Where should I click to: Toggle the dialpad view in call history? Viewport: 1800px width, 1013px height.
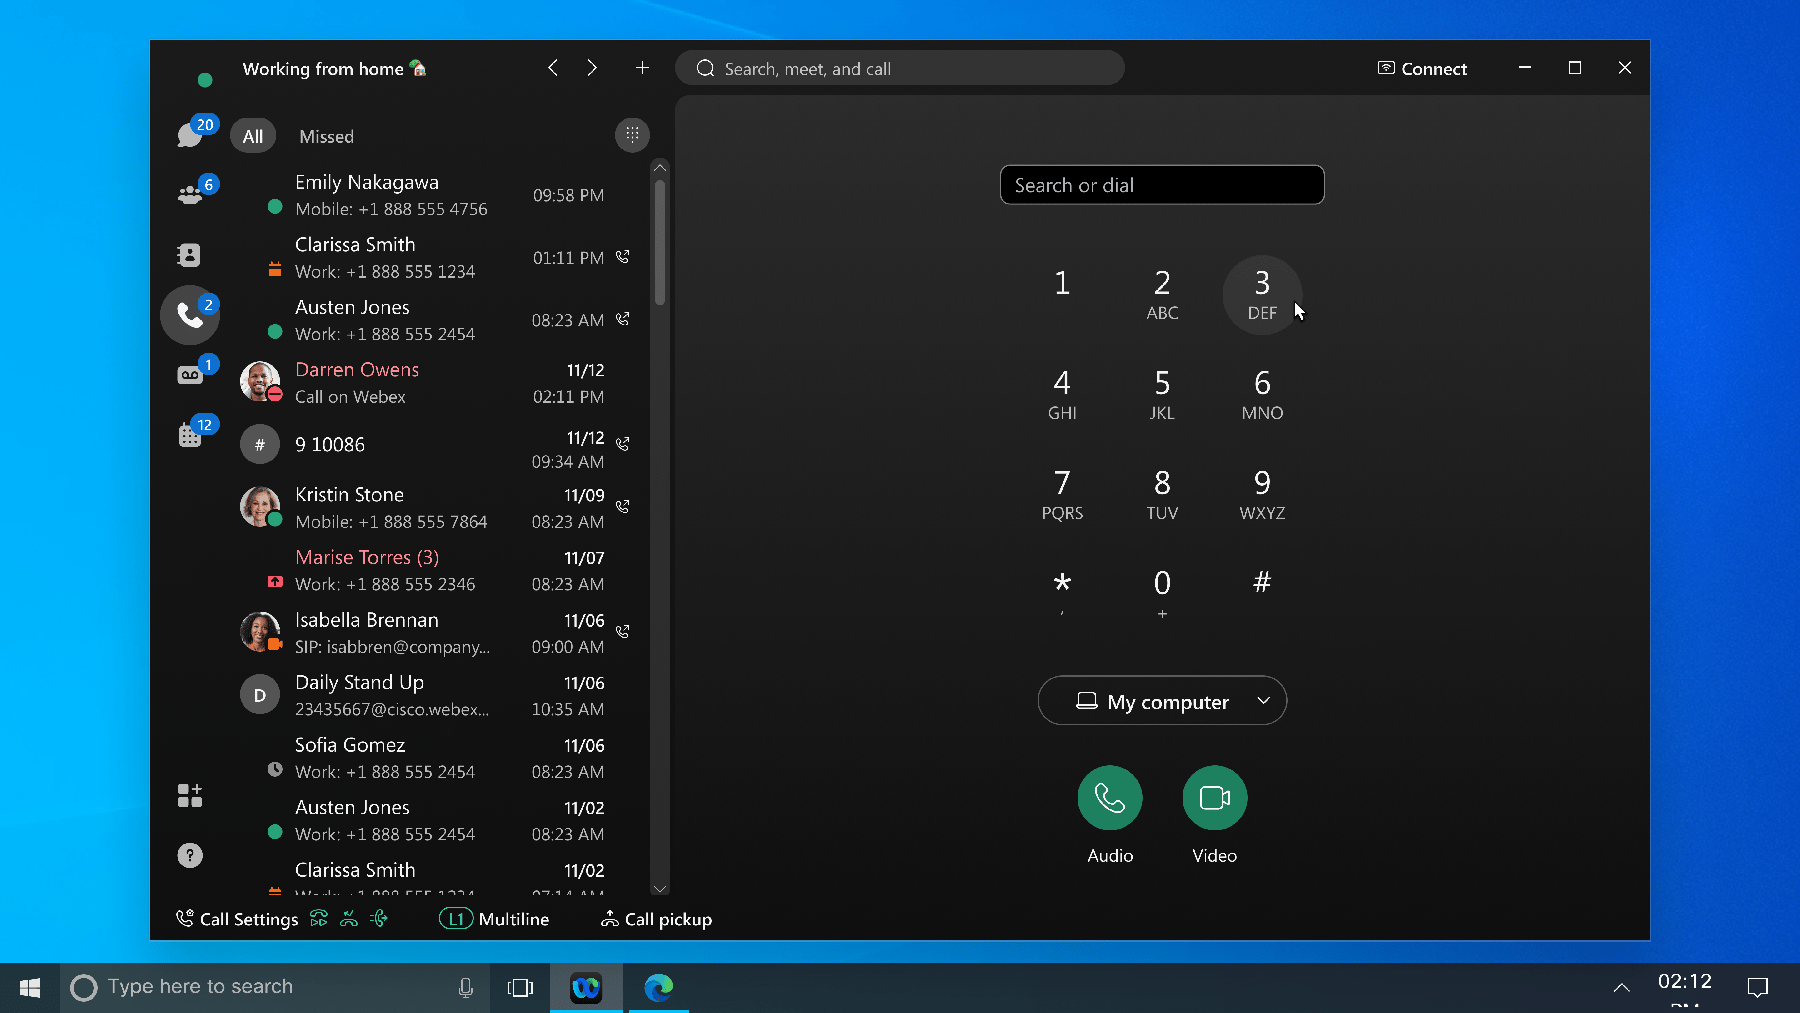tap(632, 135)
